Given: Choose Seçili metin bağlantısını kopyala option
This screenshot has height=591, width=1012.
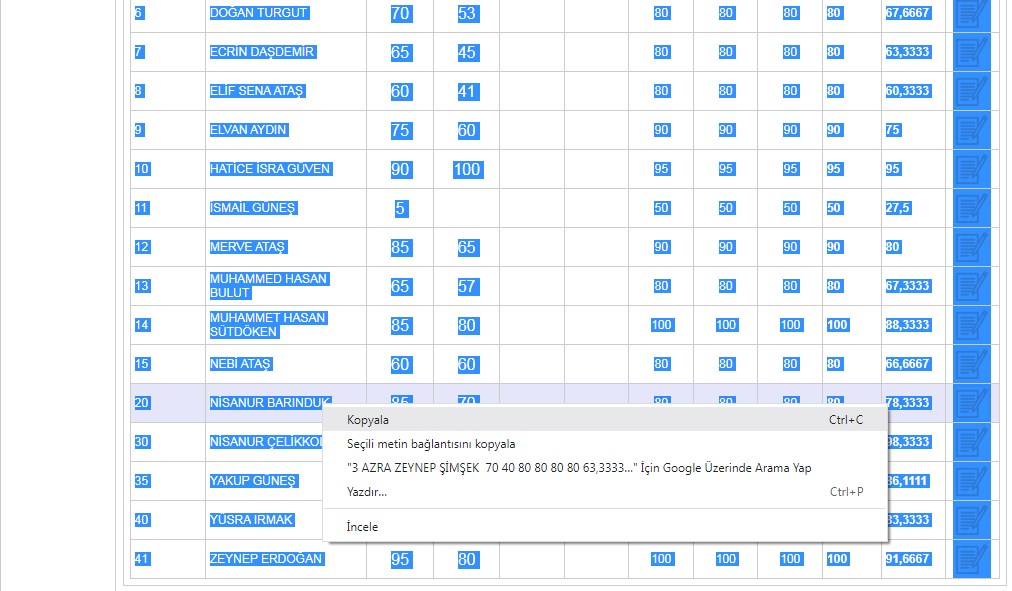Looking at the screenshot, I should pyautogui.click(x=431, y=444).
